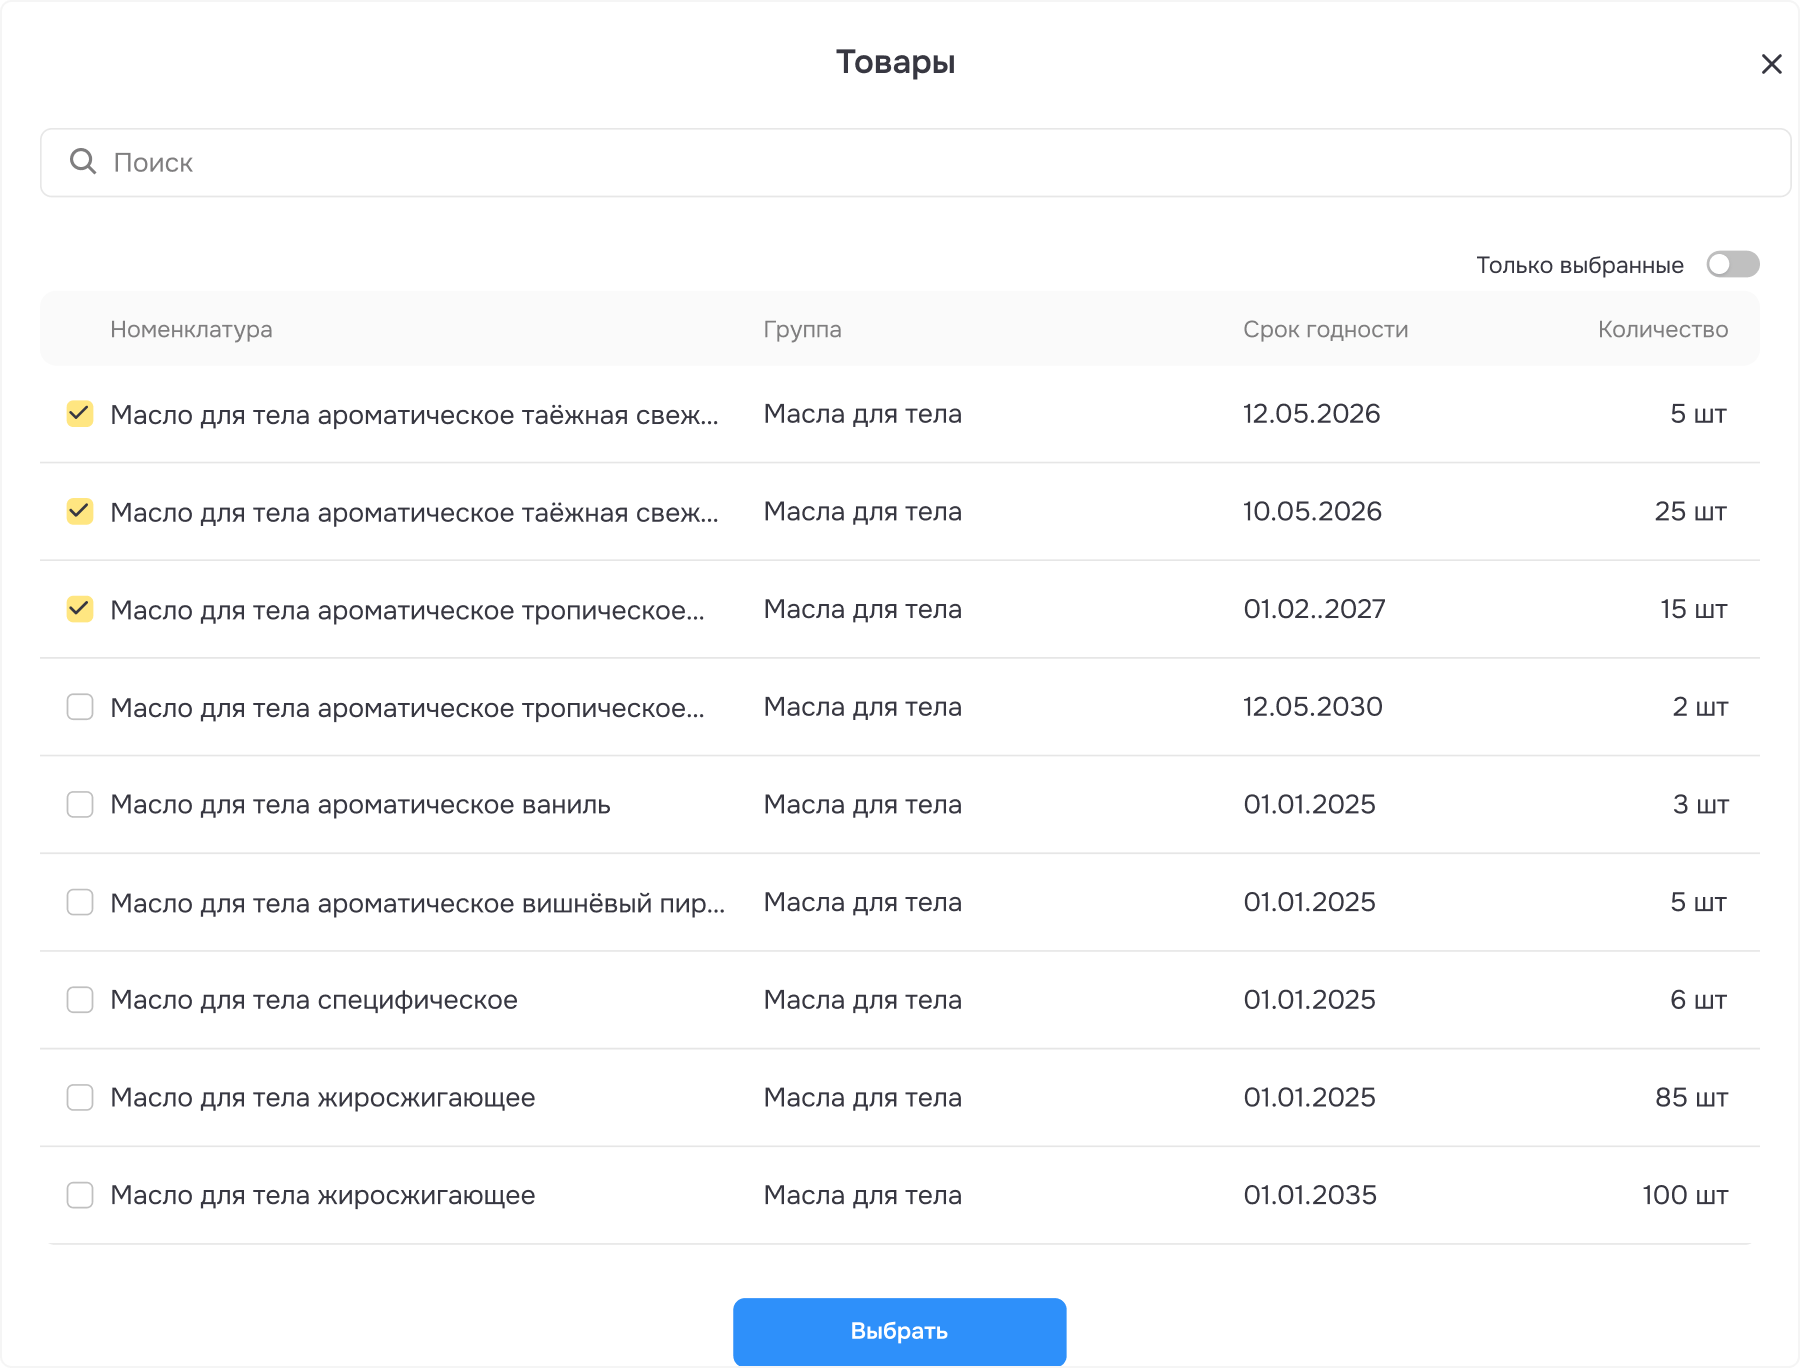This screenshot has width=1800, height=1368.
Task: Check the product expiring 12.05.2030
Action: 80,707
